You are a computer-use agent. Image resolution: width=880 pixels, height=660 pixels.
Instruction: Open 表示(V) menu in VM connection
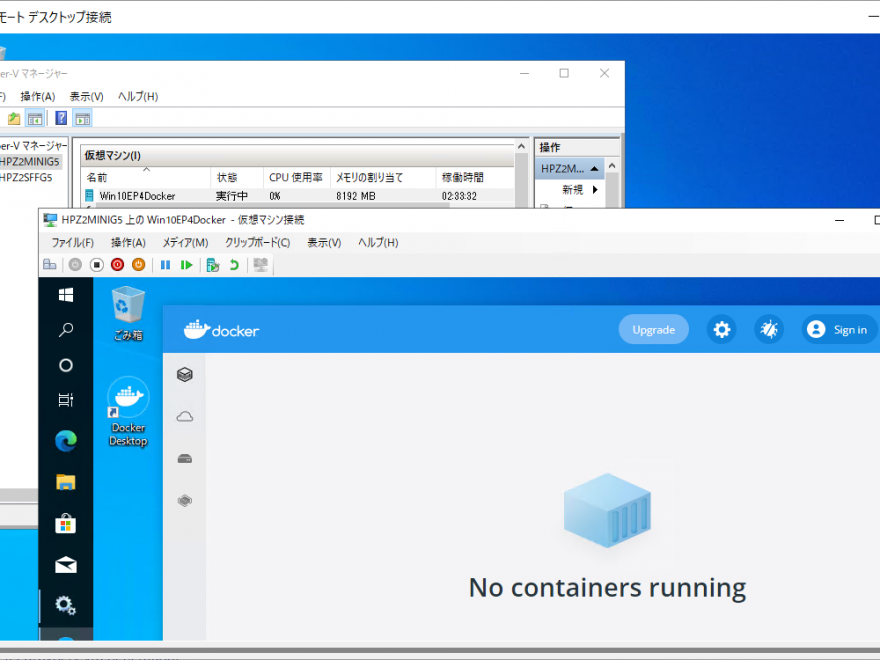pos(324,242)
